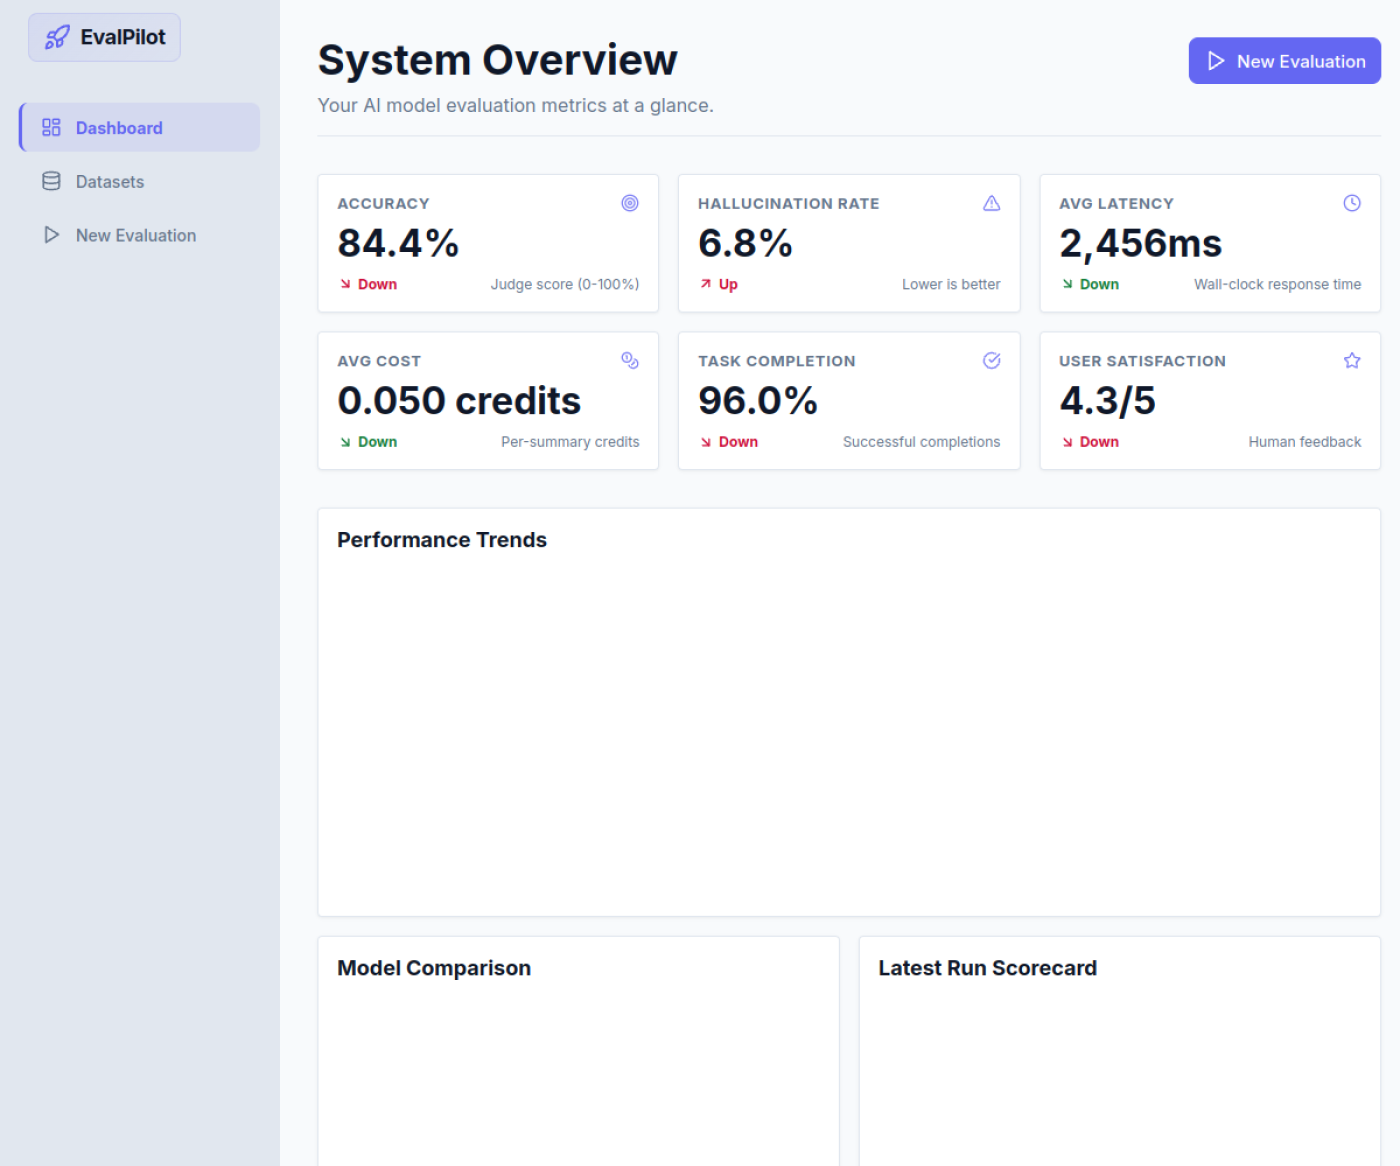
Task: Click the subtitle about AI model evaluation metrics
Action: (515, 105)
